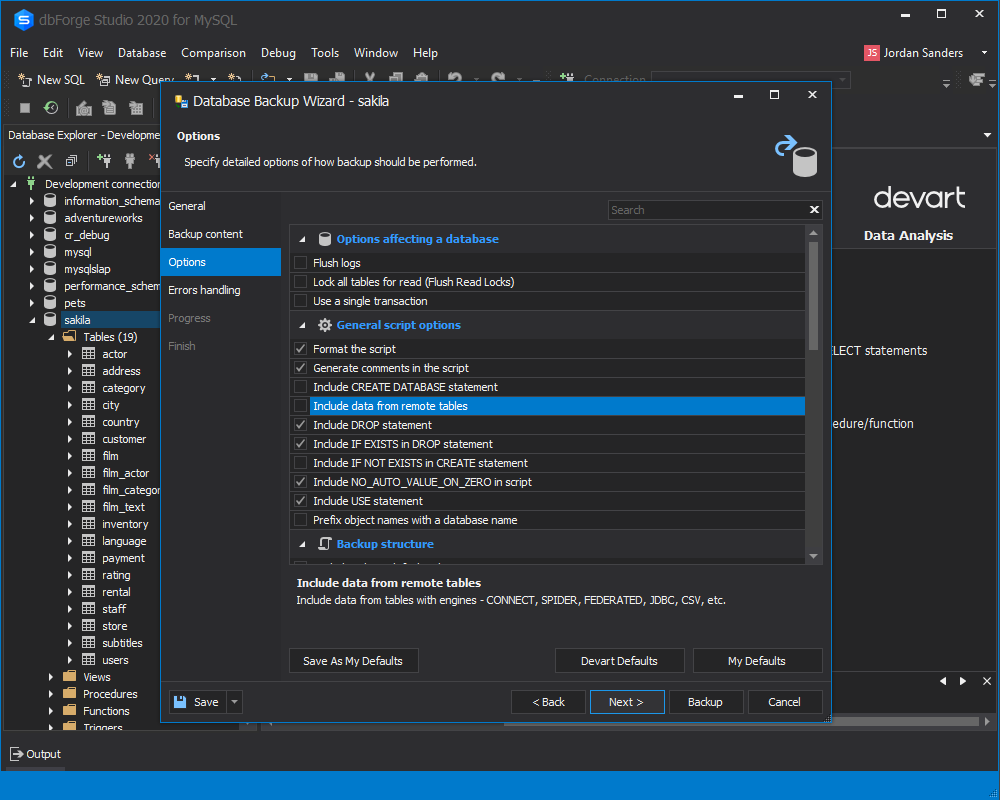Click the Open file blue arrow toolbar icon
Image resolution: width=1000 pixels, height=800 pixels.
268,79
